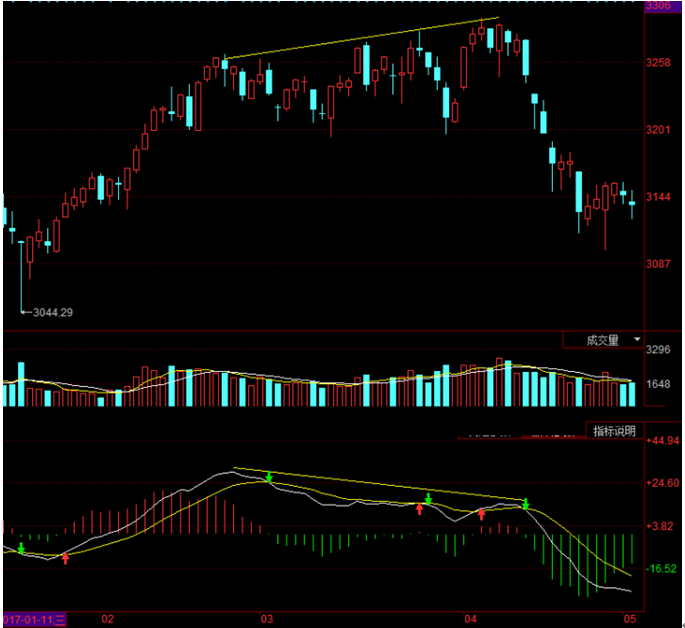Click the 05 month marker on time axis

click(630, 618)
